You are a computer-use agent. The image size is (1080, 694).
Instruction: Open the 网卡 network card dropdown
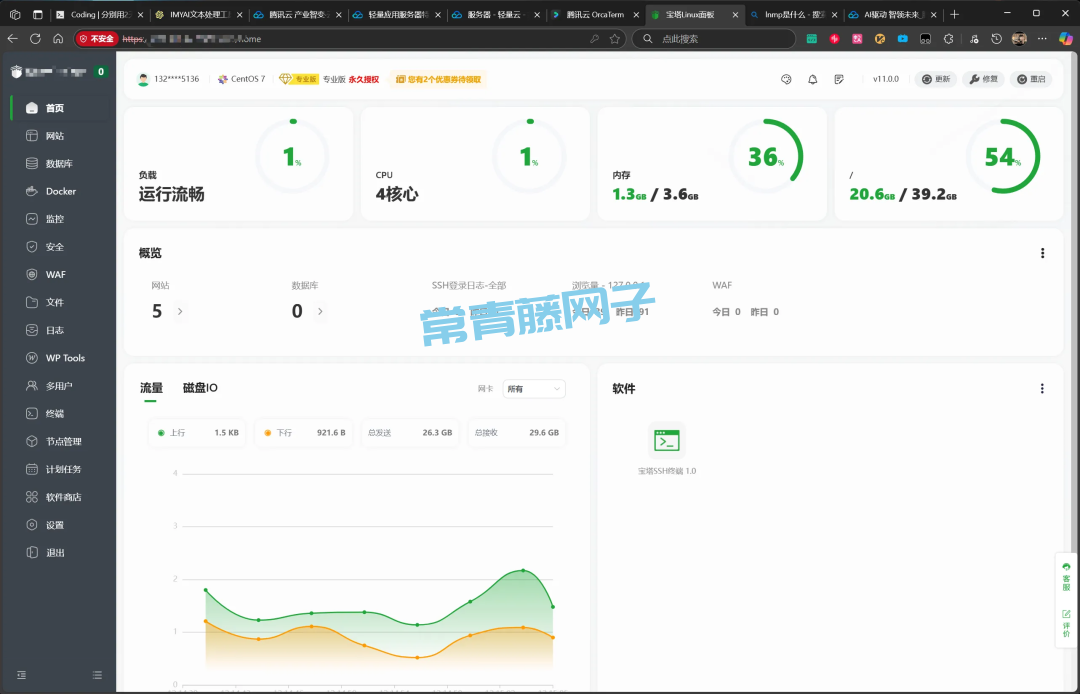coord(534,388)
